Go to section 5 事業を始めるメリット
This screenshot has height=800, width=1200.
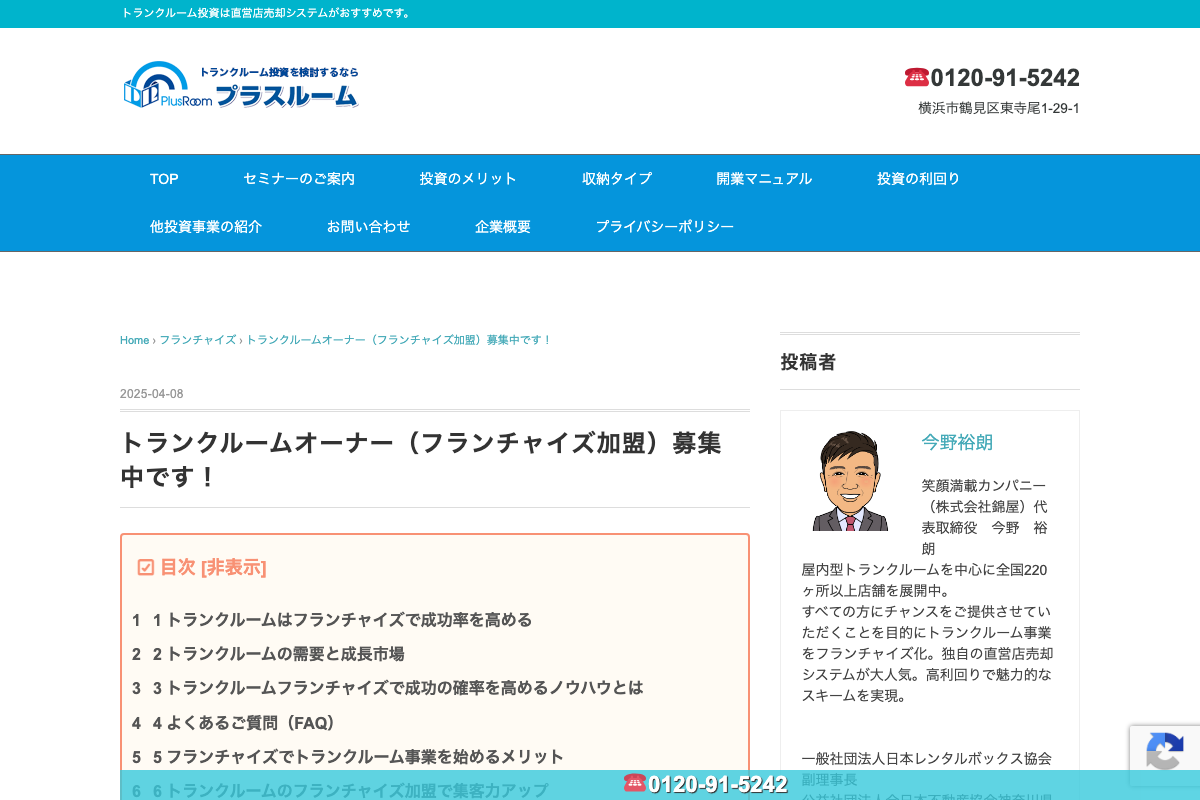(358, 757)
